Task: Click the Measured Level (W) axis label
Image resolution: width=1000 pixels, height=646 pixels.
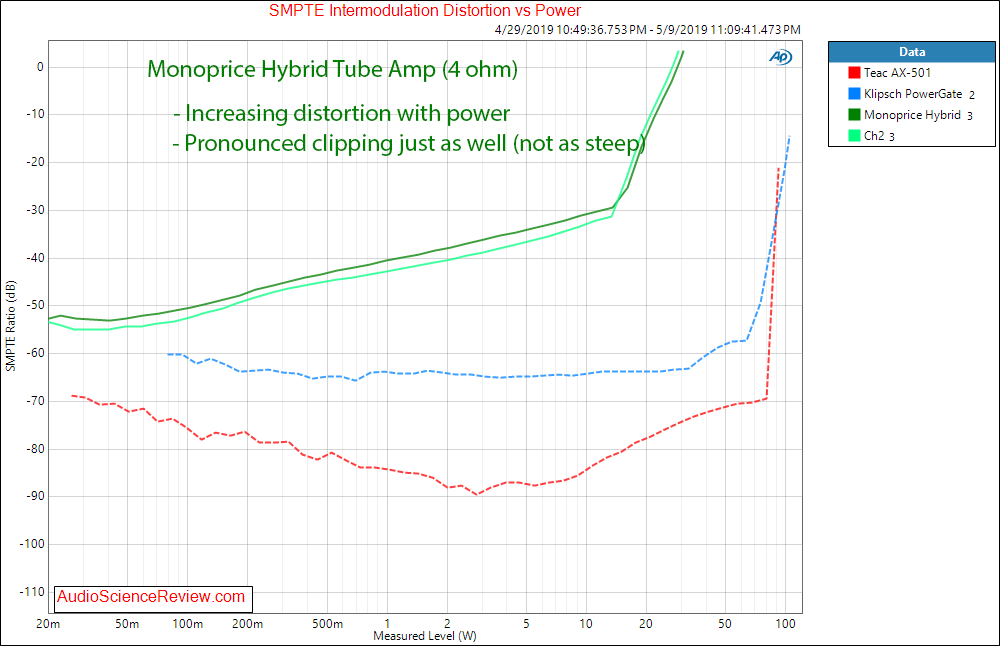Action: click(425, 636)
